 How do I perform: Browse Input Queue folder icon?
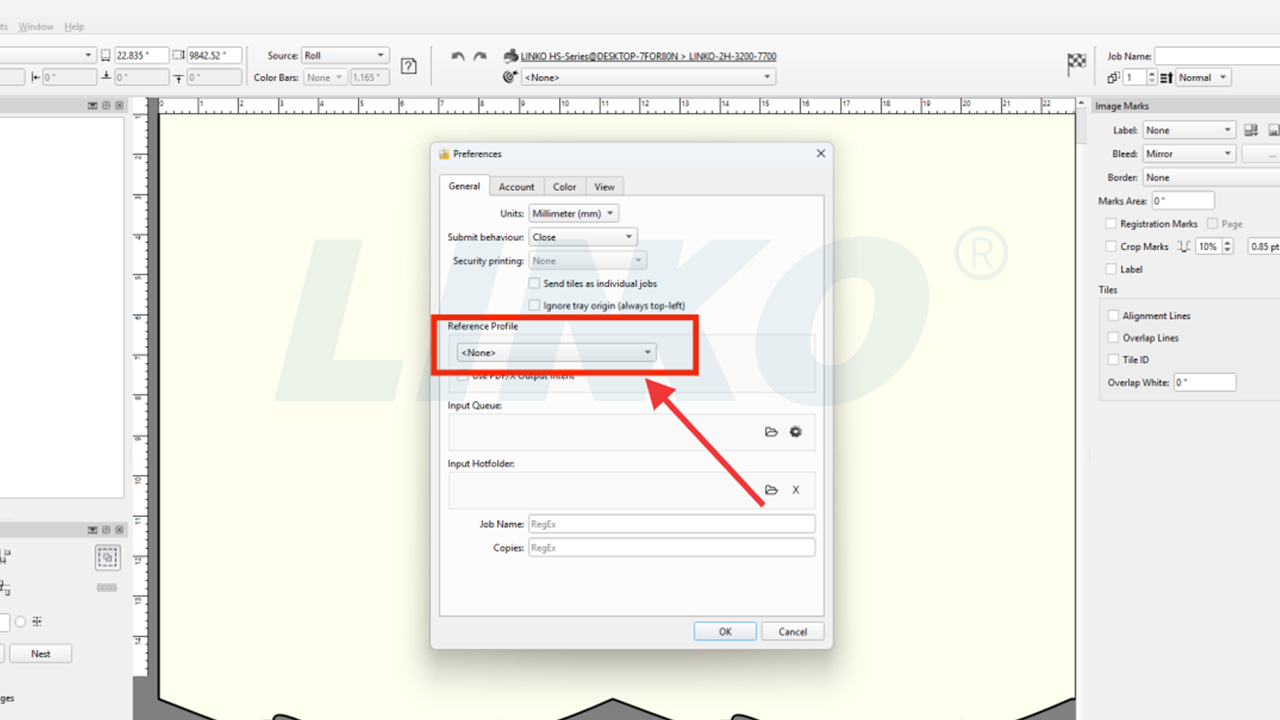click(x=771, y=432)
